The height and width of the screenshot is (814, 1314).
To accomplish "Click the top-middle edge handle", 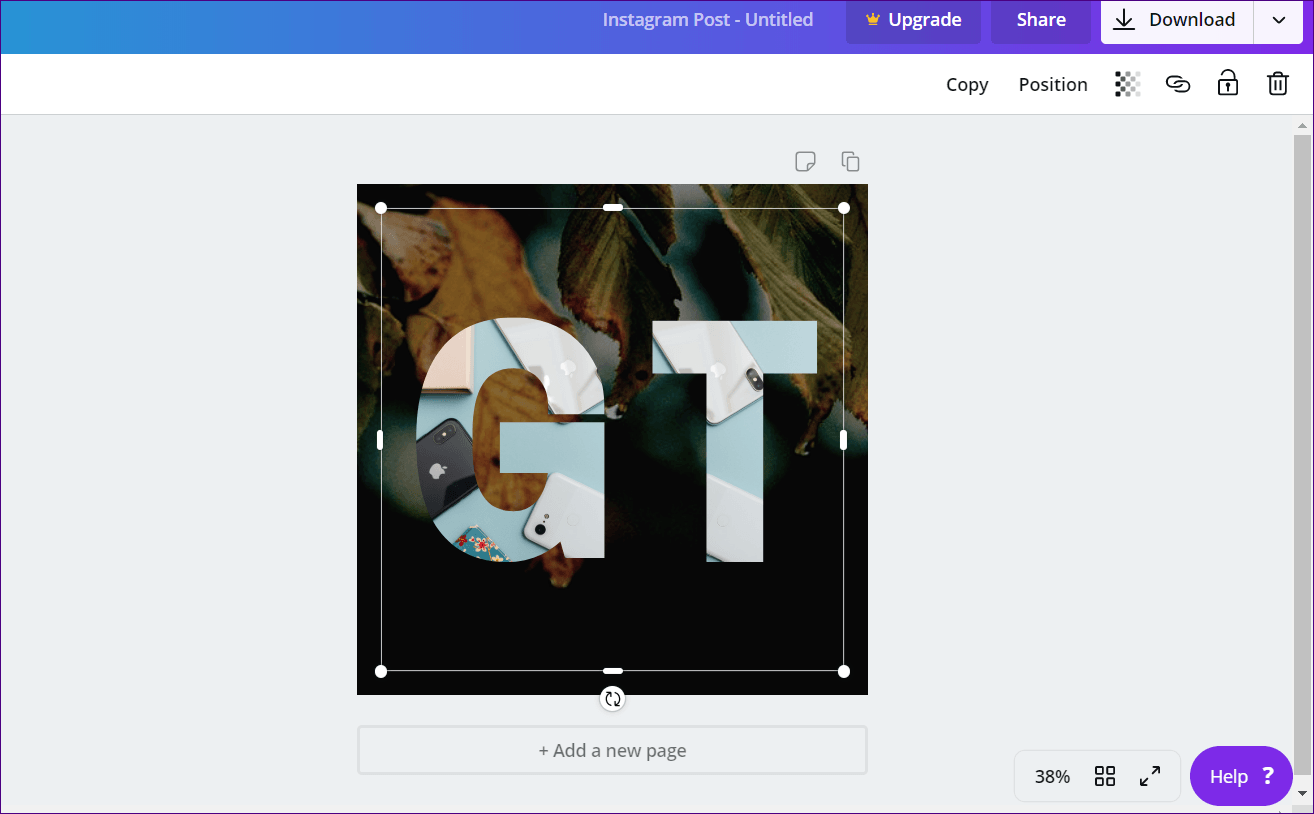I will pyautogui.click(x=613, y=208).
